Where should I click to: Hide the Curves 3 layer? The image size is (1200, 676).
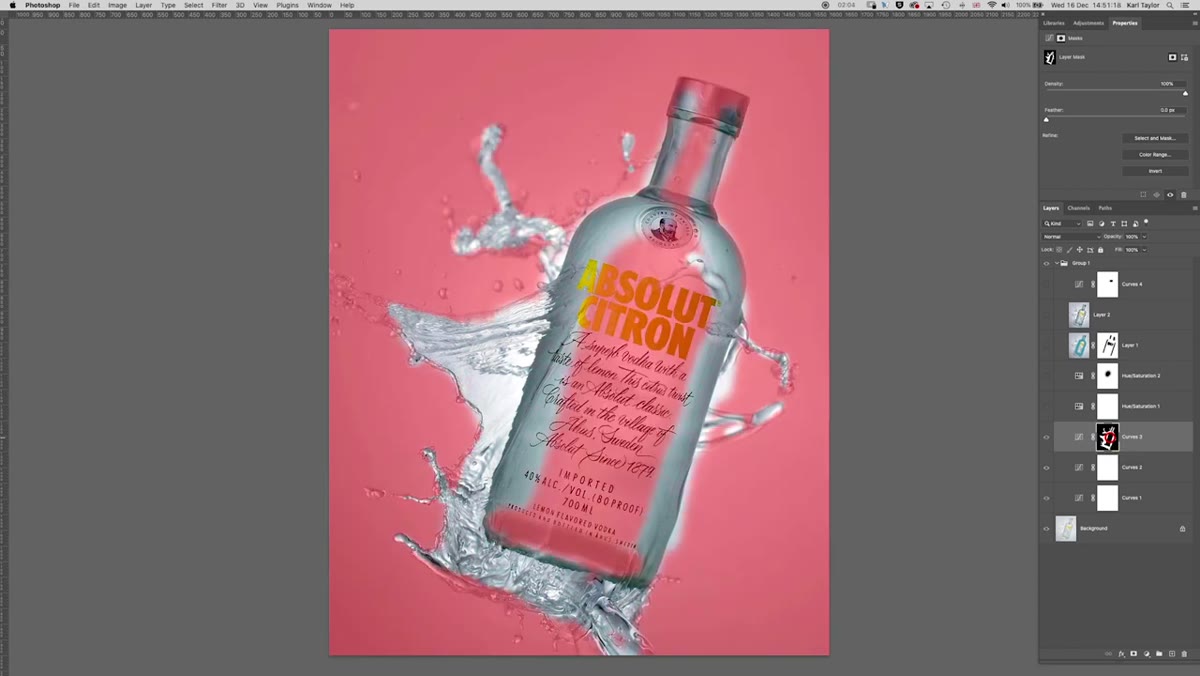point(1047,437)
